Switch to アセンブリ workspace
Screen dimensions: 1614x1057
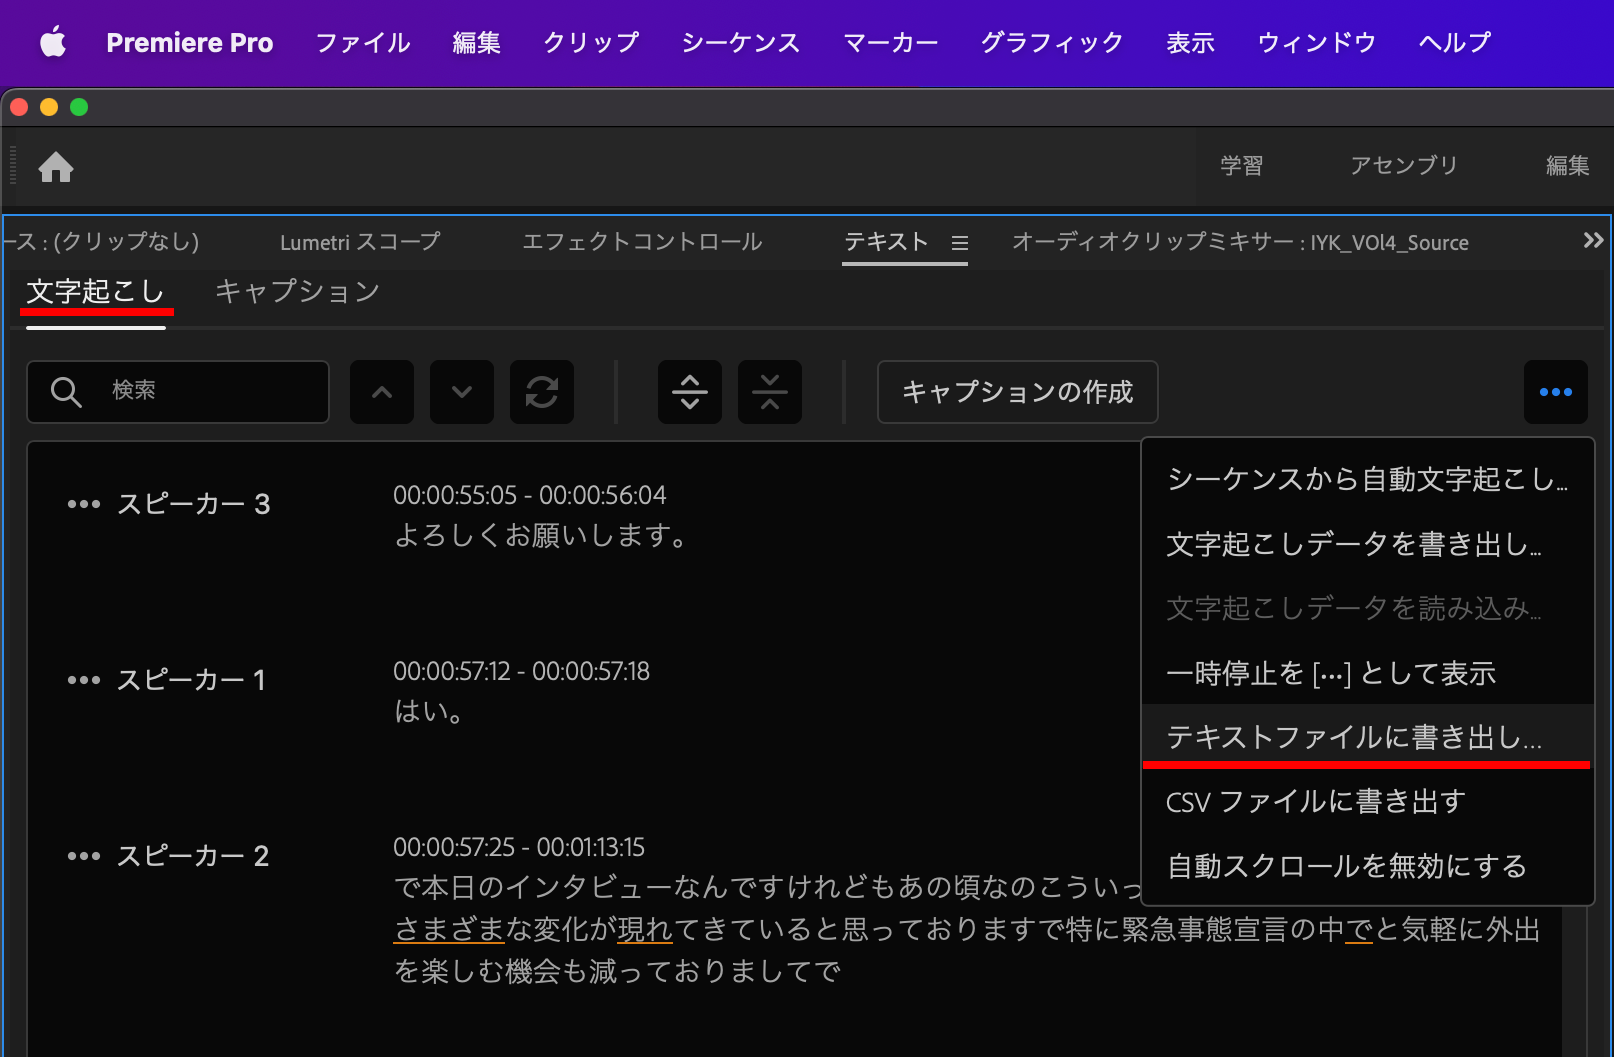[x=1404, y=166]
